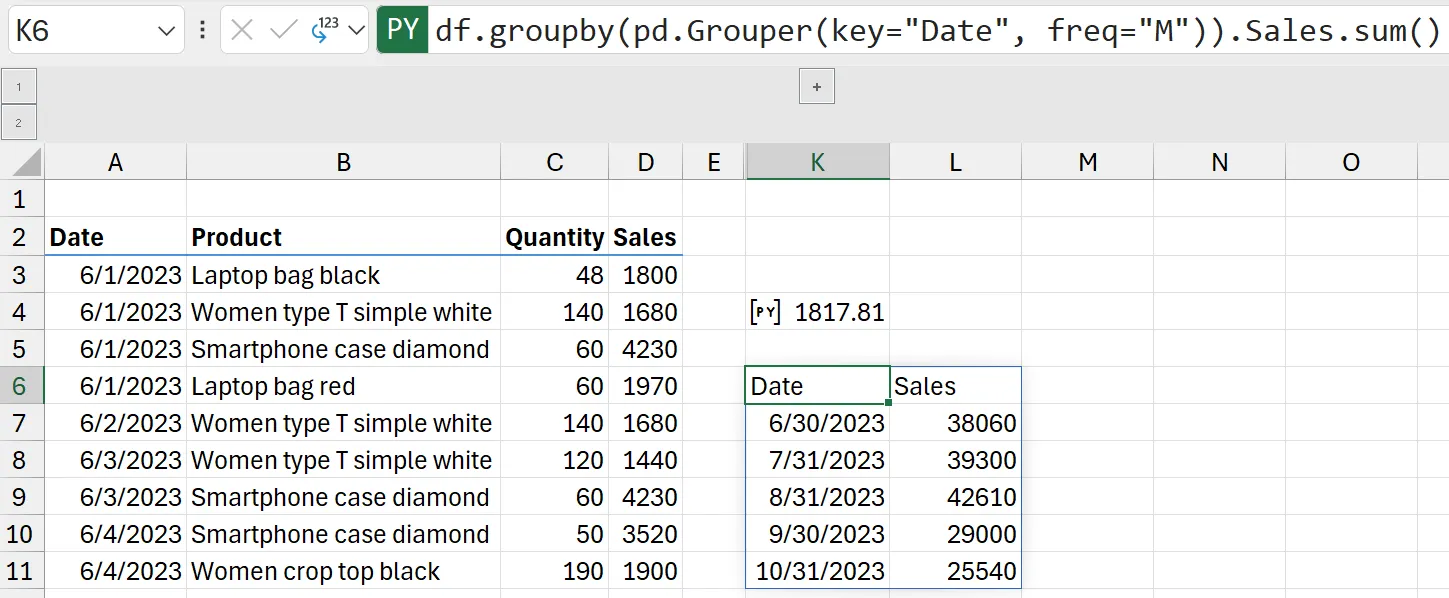Open the Python output type dropdown chevron
The image size is (1449, 598).
(x=355, y=29)
